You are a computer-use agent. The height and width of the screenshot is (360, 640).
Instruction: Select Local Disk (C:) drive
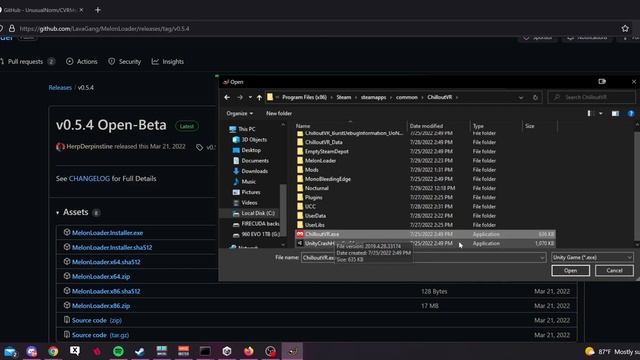click(253, 213)
